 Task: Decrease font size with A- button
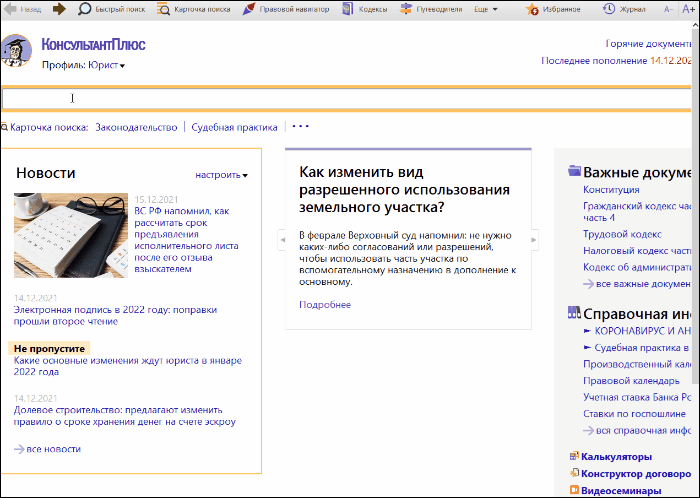[668, 9]
